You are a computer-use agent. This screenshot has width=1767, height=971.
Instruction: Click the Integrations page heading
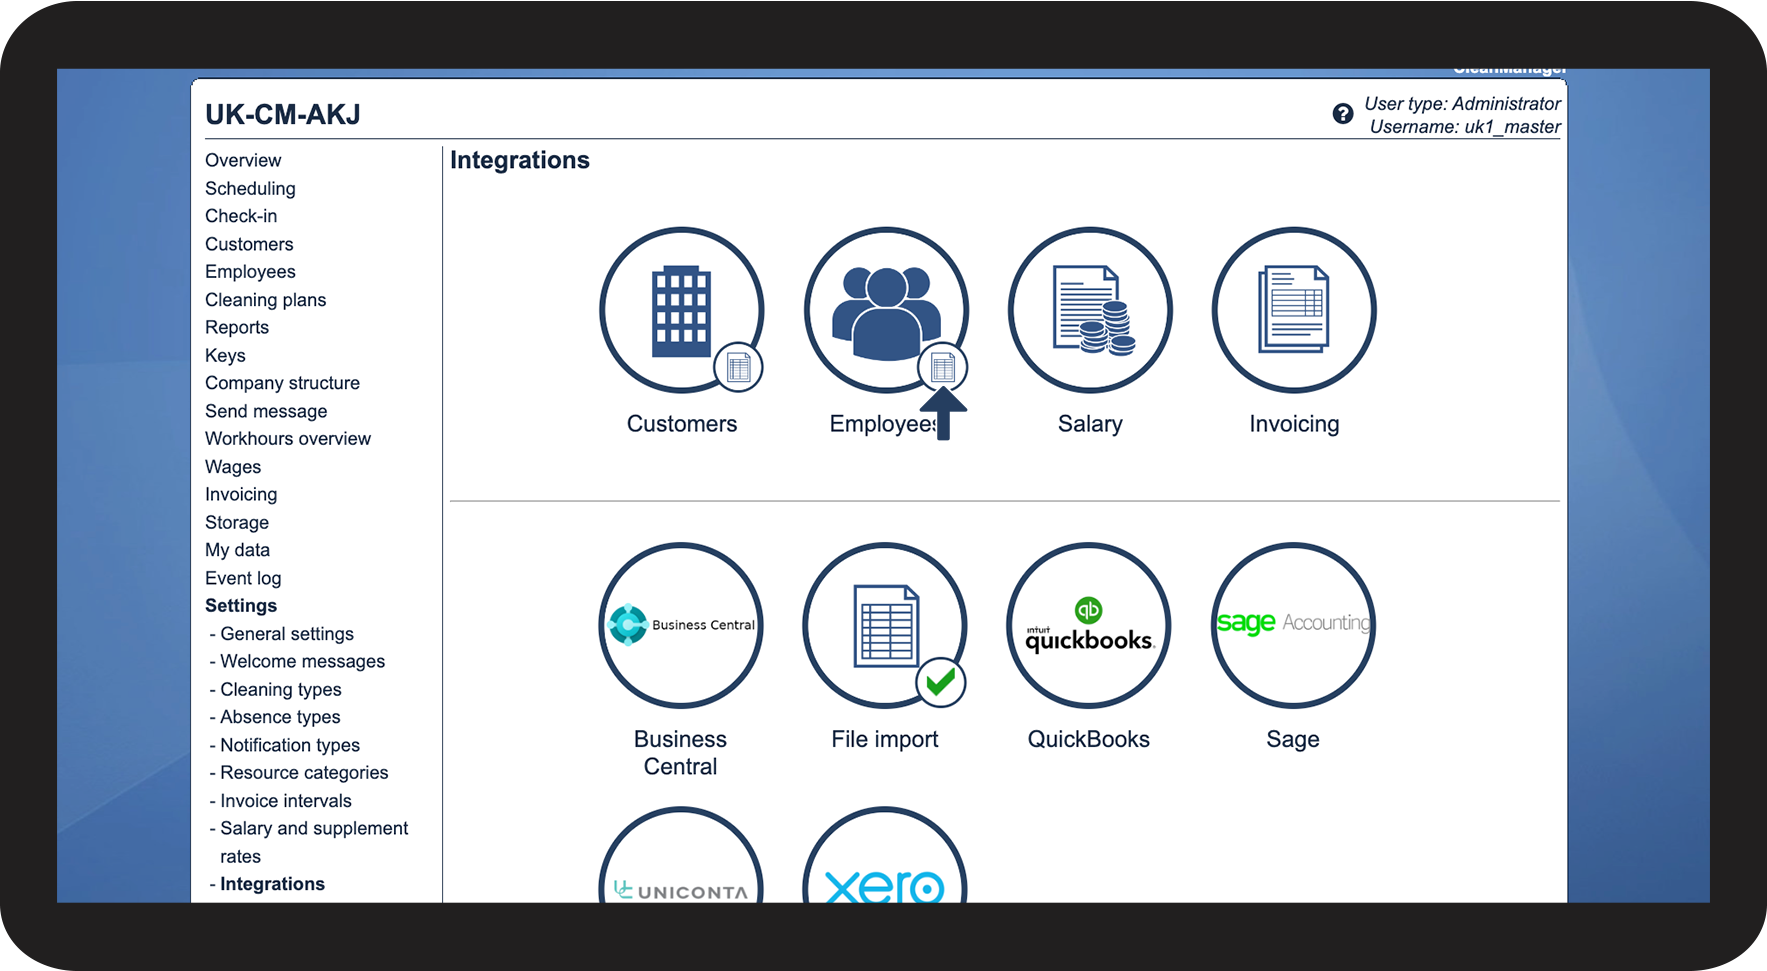click(x=520, y=160)
